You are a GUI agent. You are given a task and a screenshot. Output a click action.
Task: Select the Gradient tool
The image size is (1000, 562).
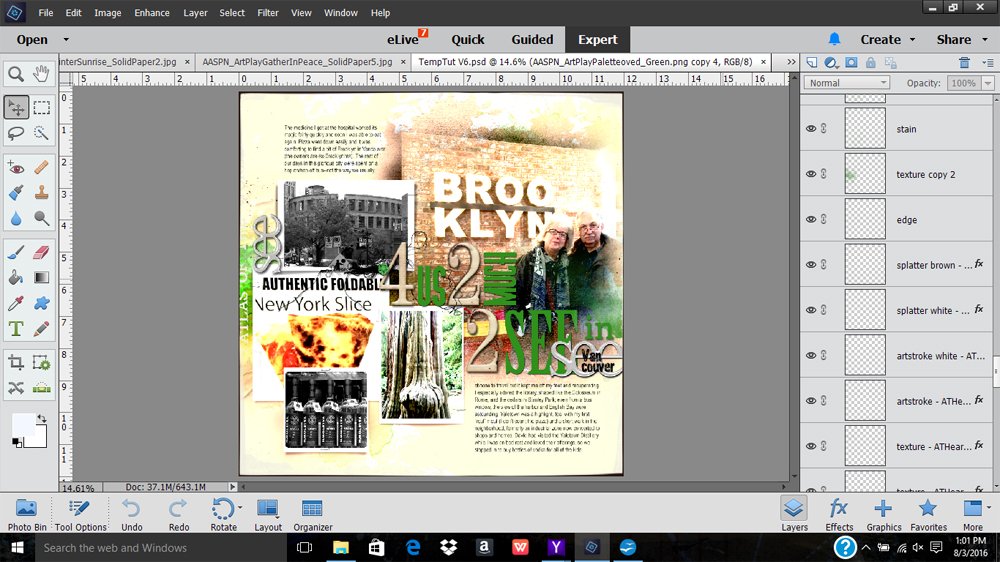[x=41, y=277]
